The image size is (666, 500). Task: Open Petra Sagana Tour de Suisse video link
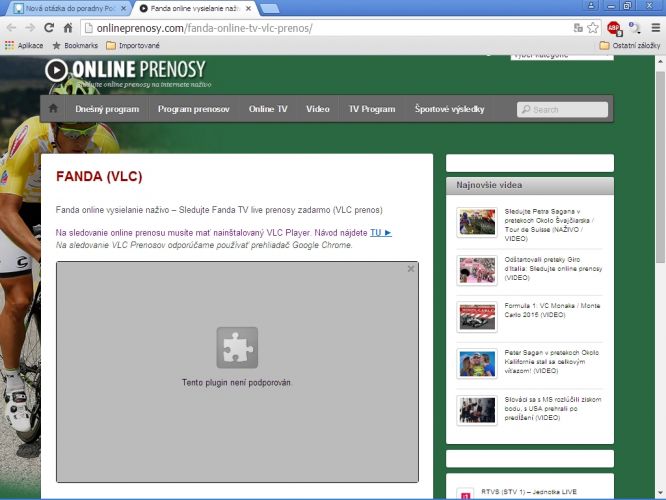549,225
